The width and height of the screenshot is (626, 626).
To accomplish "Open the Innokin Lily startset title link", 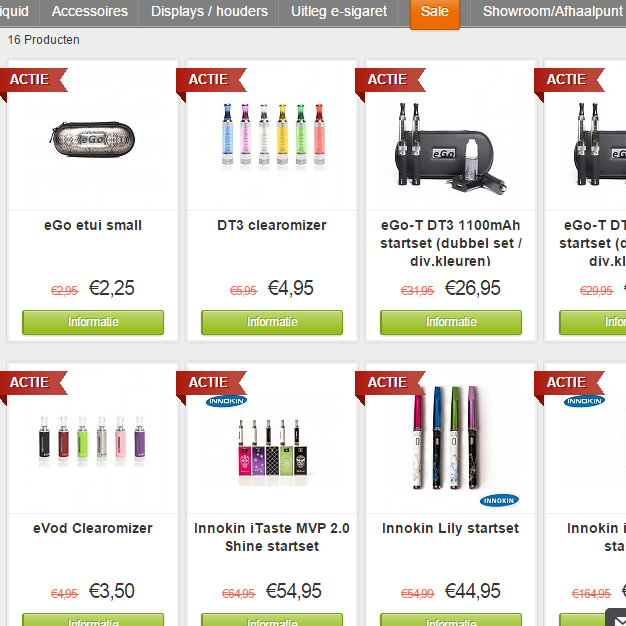I will coord(450,528).
